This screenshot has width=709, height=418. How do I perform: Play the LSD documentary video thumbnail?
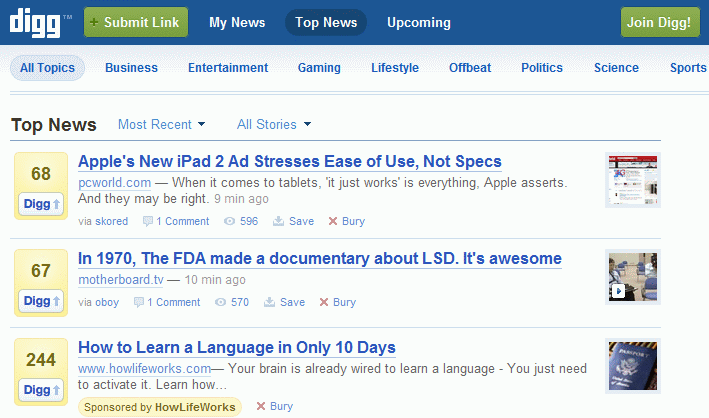633,277
